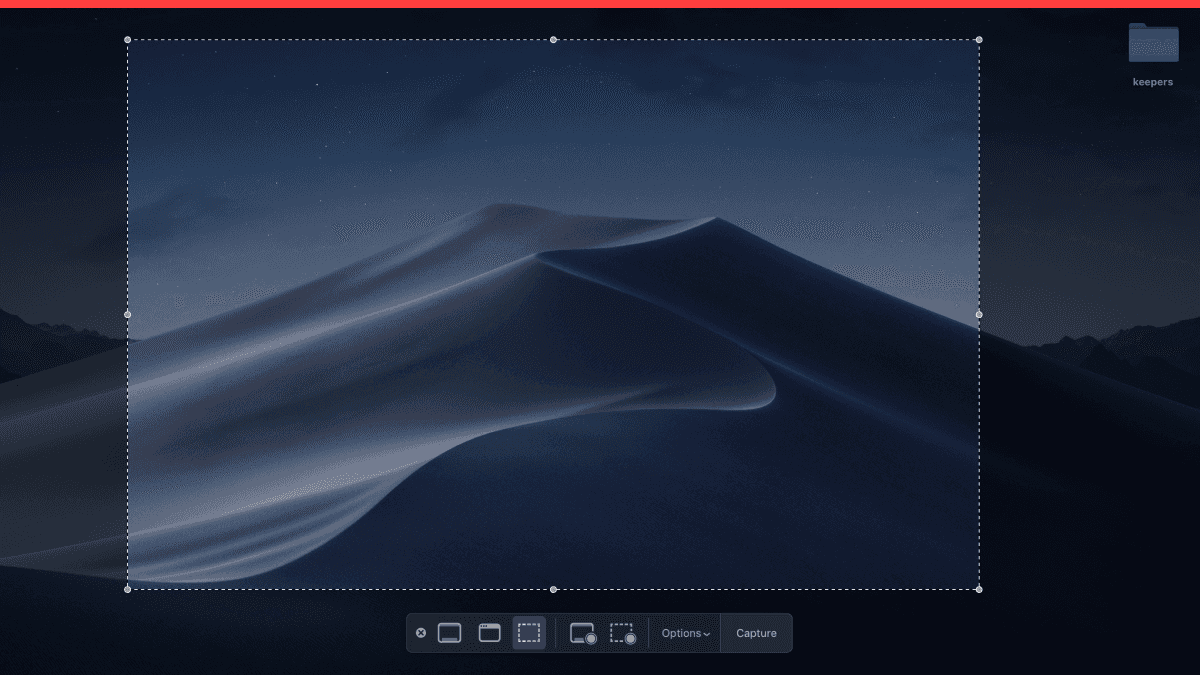Screen dimensions: 1200x675
Task: Choose Capture Selected Portion mode
Action: pyautogui.click(x=529, y=633)
